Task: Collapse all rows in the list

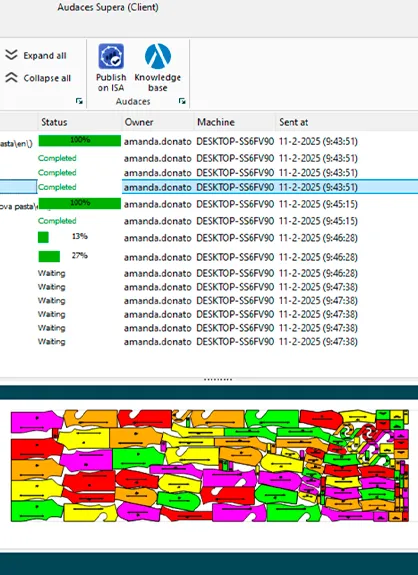Action: (38, 78)
